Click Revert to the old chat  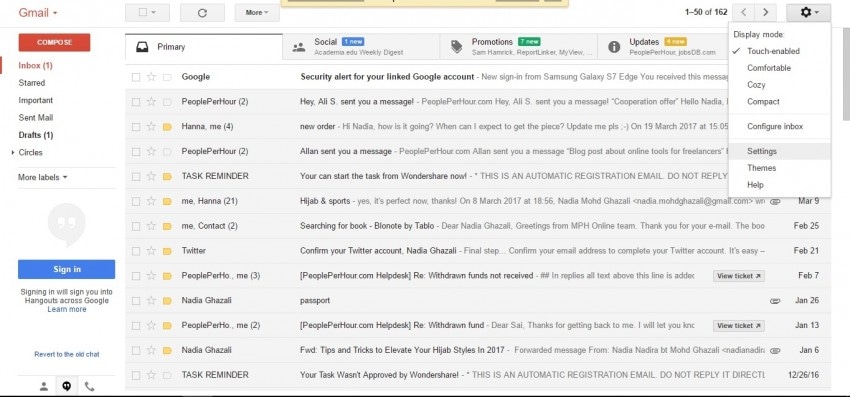(67, 354)
